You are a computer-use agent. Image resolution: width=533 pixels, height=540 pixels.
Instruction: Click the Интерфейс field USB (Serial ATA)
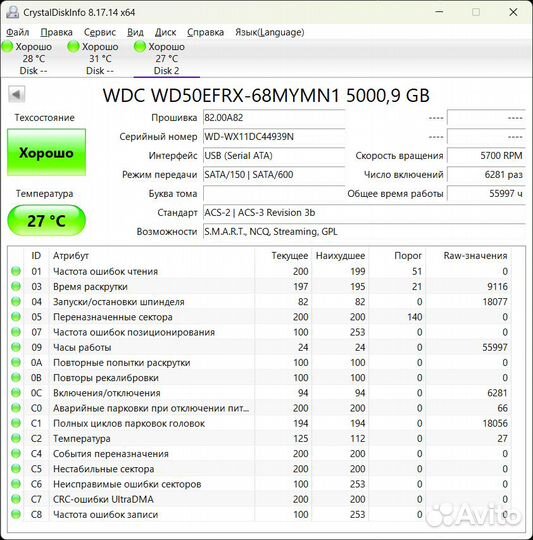tap(274, 156)
